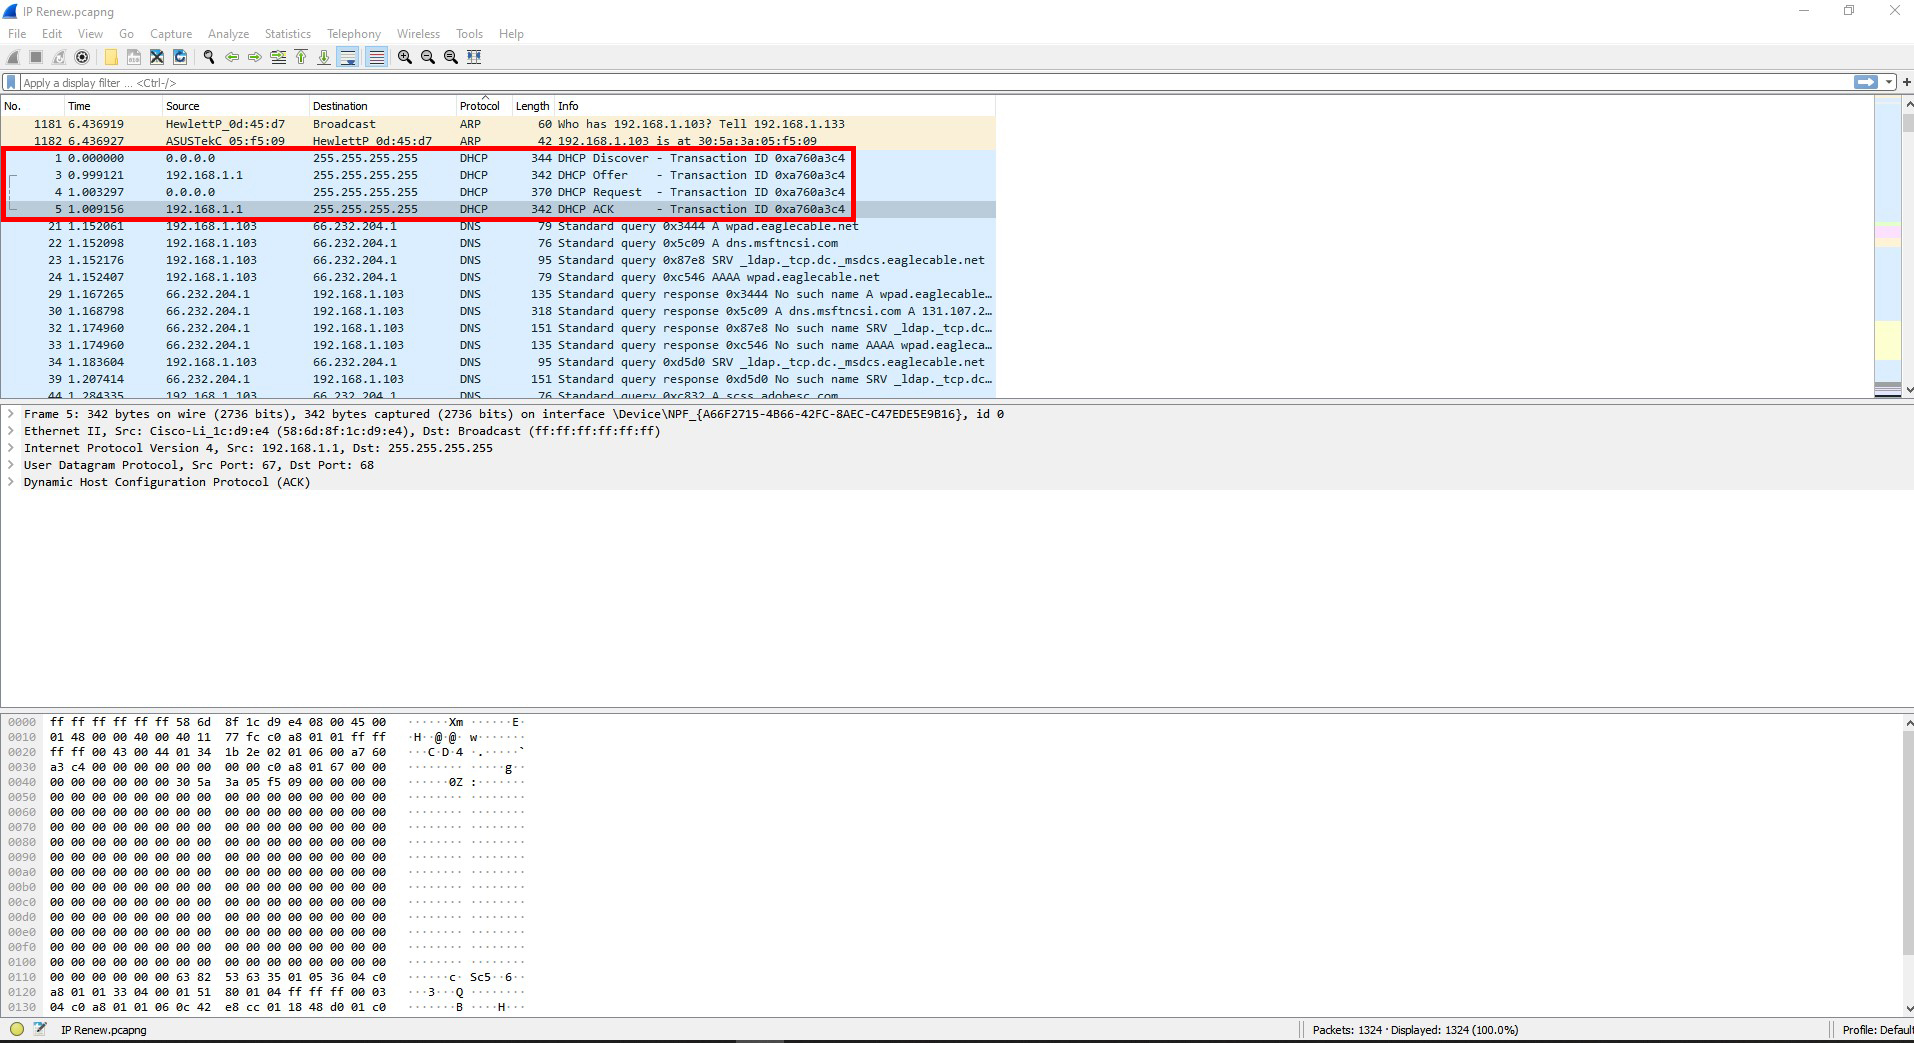Toggle the colorize packet list button
This screenshot has width=1914, height=1043.
point(376,57)
